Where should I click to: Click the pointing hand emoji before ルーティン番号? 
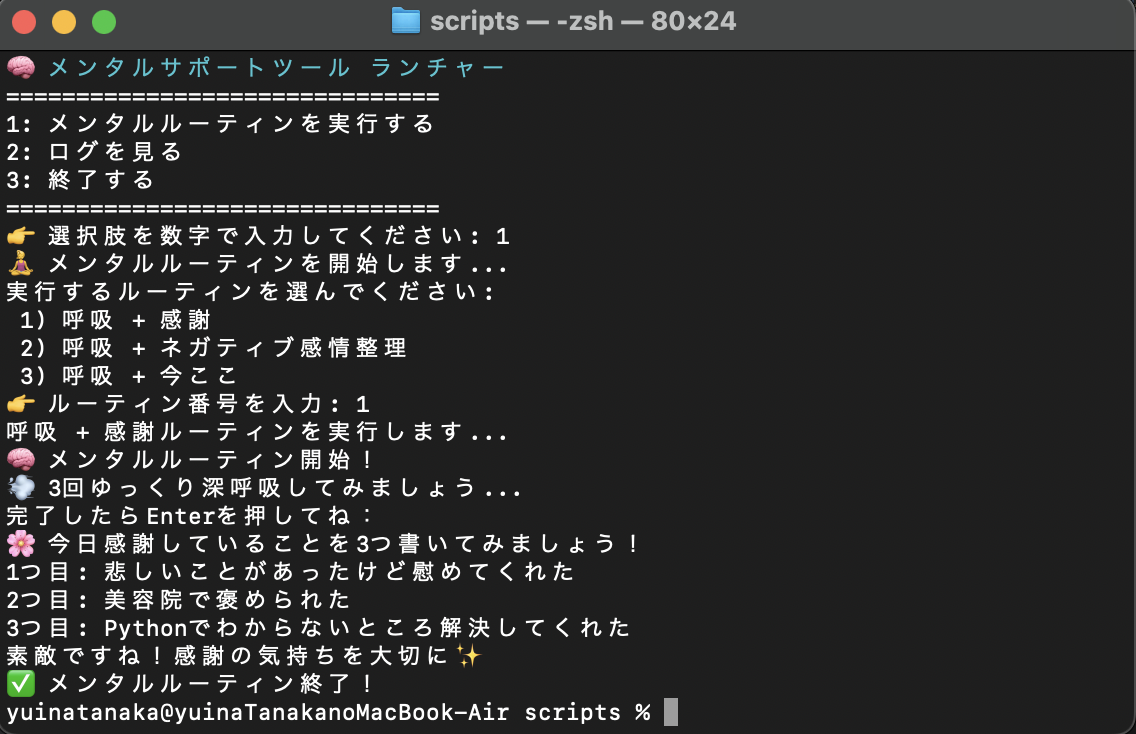click(x=21, y=404)
